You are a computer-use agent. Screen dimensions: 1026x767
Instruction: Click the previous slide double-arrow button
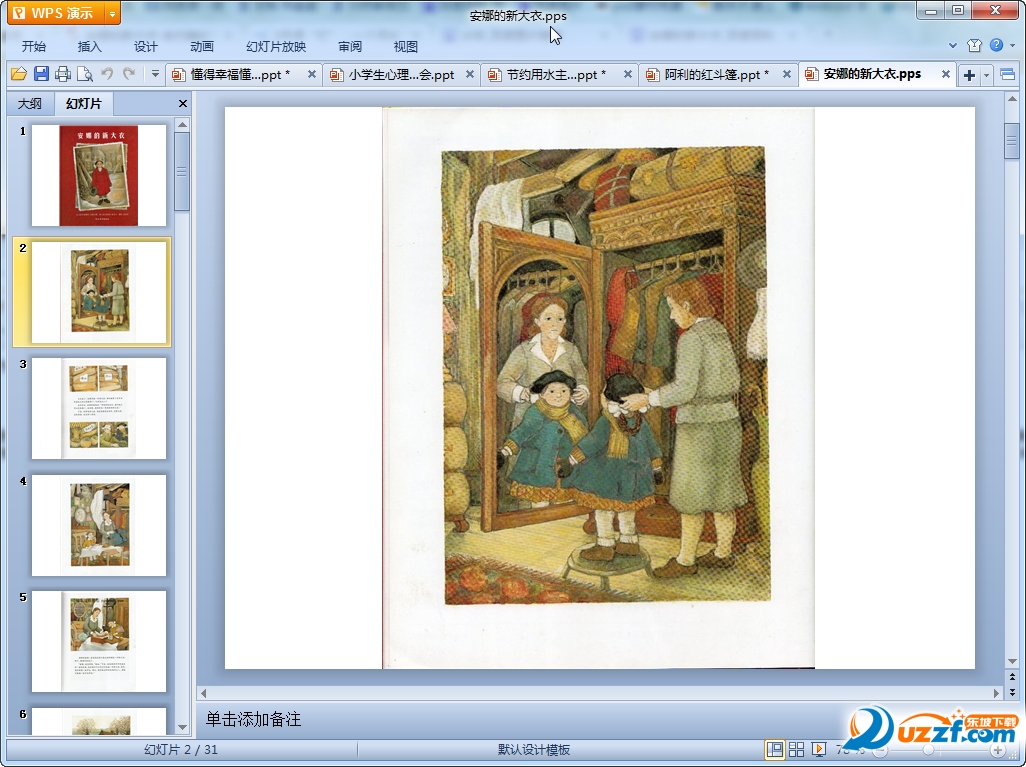[x=1012, y=677]
